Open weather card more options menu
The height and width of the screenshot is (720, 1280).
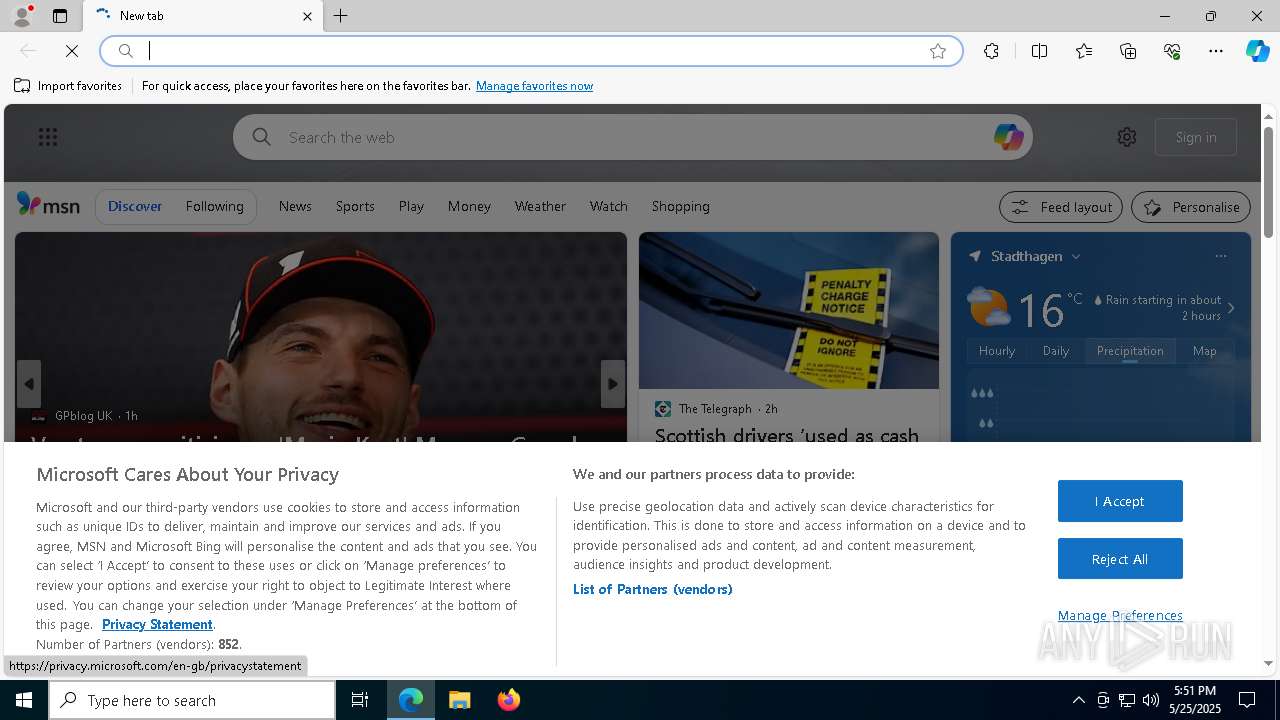pos(1220,256)
